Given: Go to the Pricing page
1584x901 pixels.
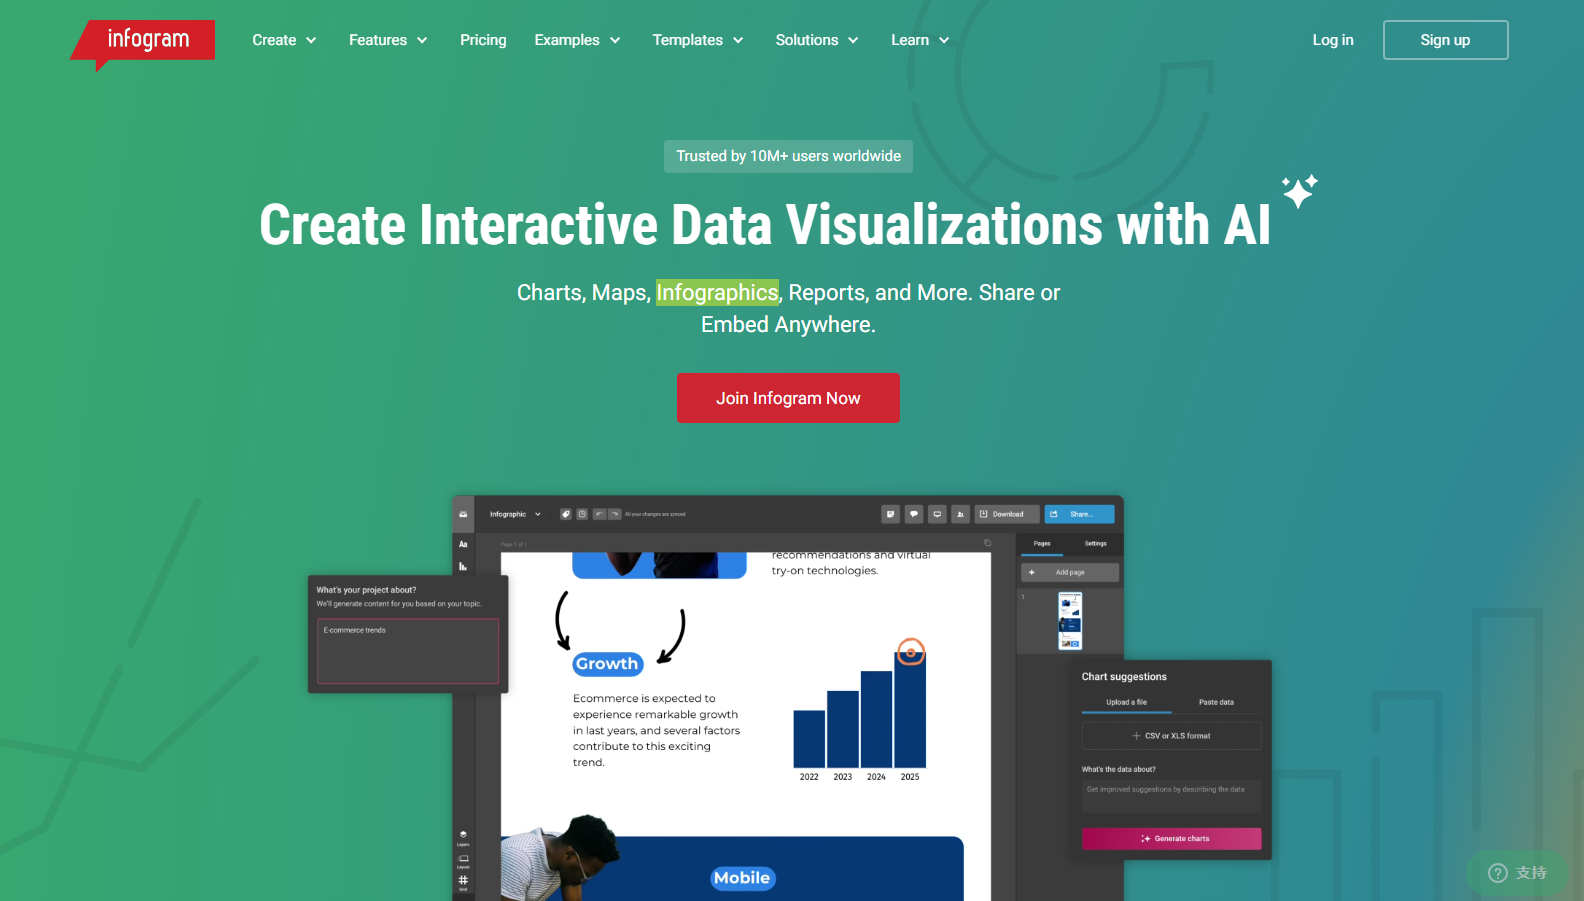Looking at the screenshot, I should [483, 40].
